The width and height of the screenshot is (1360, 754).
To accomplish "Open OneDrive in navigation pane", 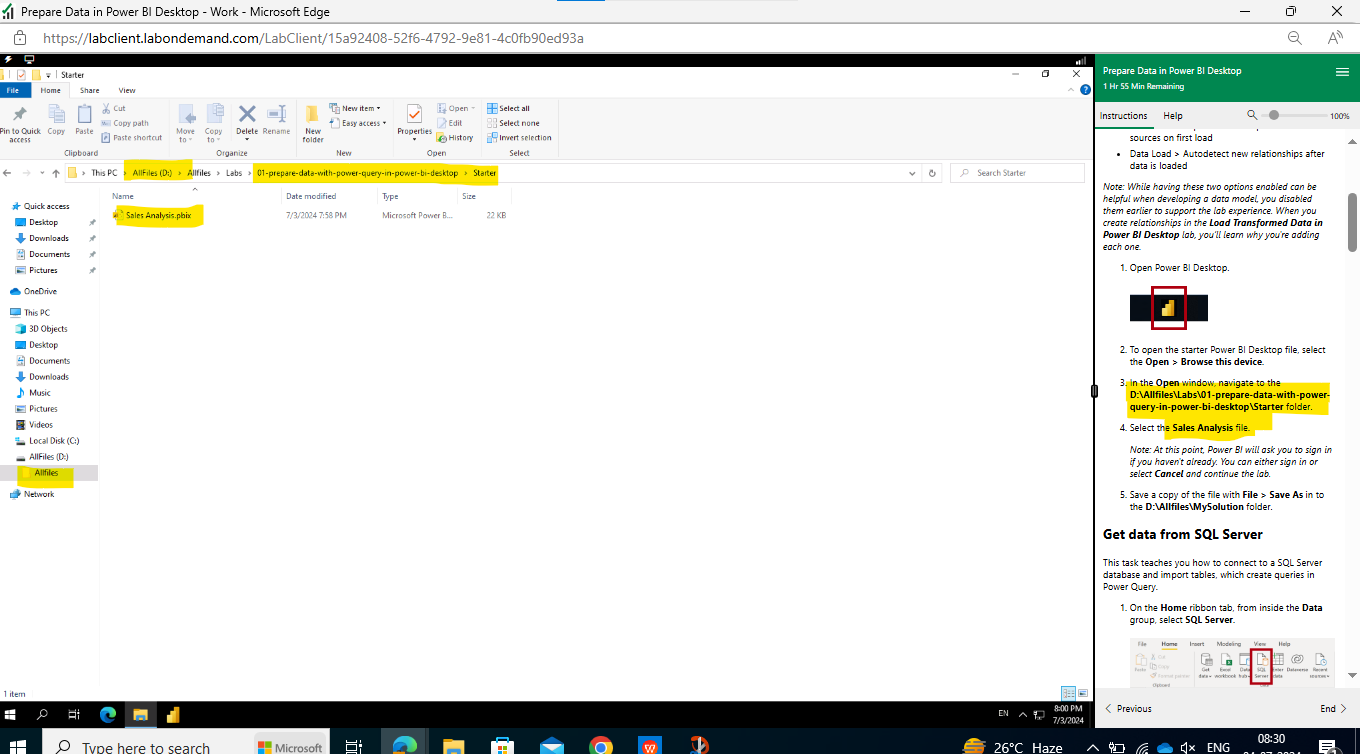I will 40,291.
